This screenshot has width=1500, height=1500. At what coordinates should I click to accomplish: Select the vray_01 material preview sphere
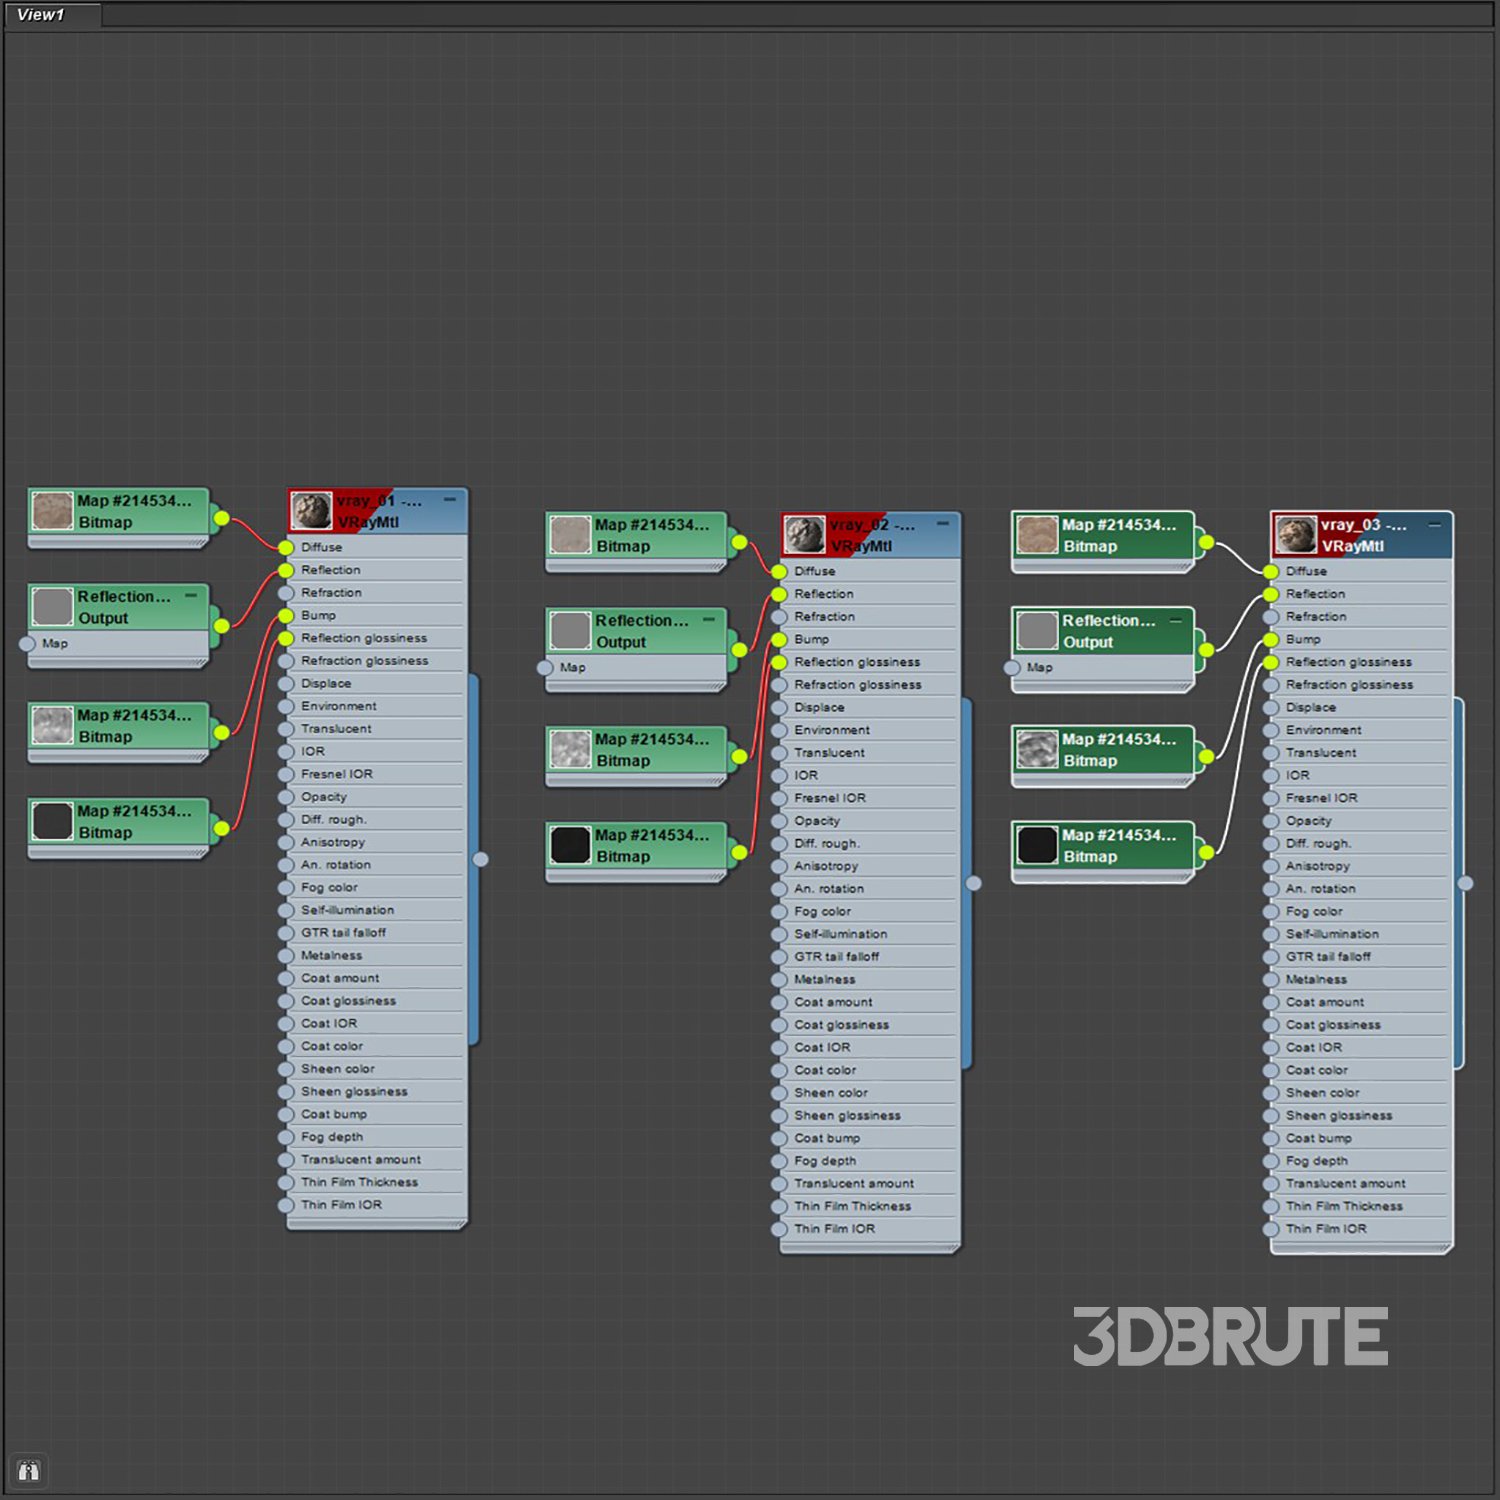[311, 511]
